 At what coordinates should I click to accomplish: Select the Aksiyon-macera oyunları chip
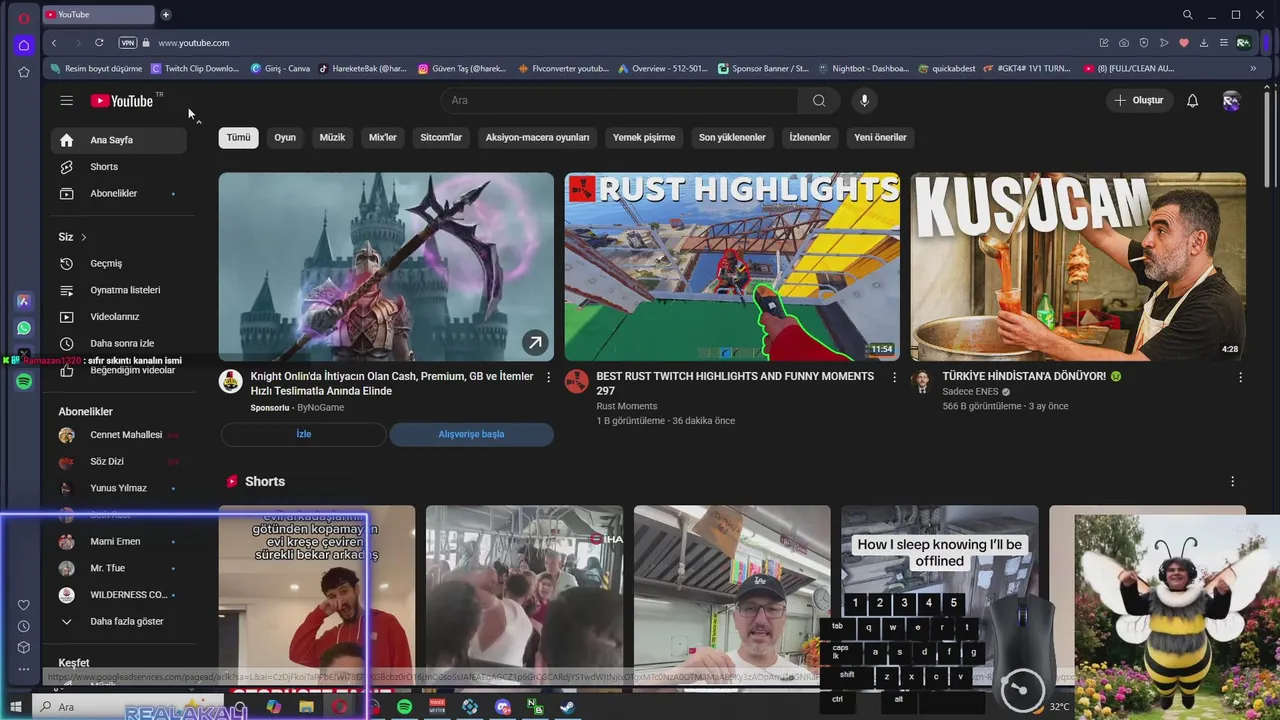[x=537, y=137]
